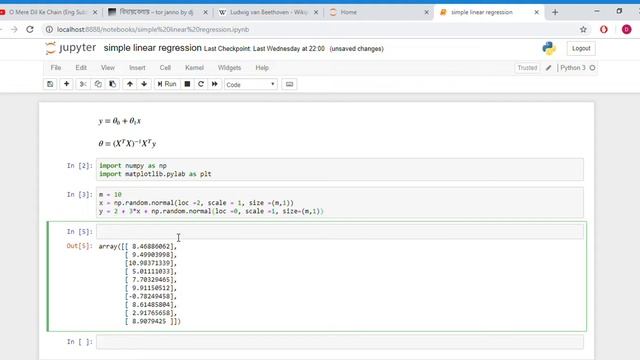Click the Logout button
Viewport: 640px width, 360px height.
pyautogui.click(x=581, y=48)
